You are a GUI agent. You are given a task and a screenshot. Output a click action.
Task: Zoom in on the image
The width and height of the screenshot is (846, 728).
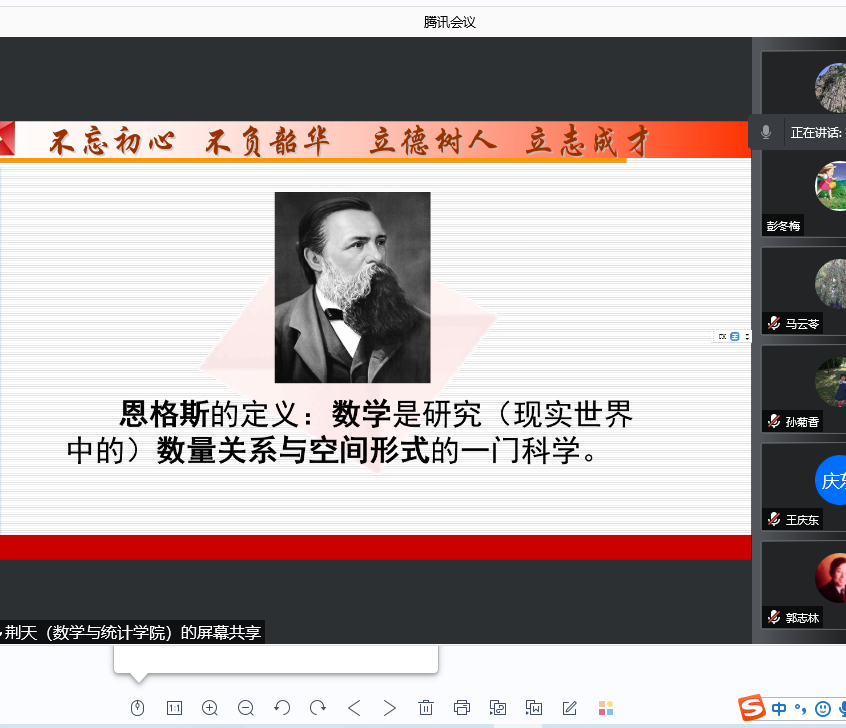[210, 708]
